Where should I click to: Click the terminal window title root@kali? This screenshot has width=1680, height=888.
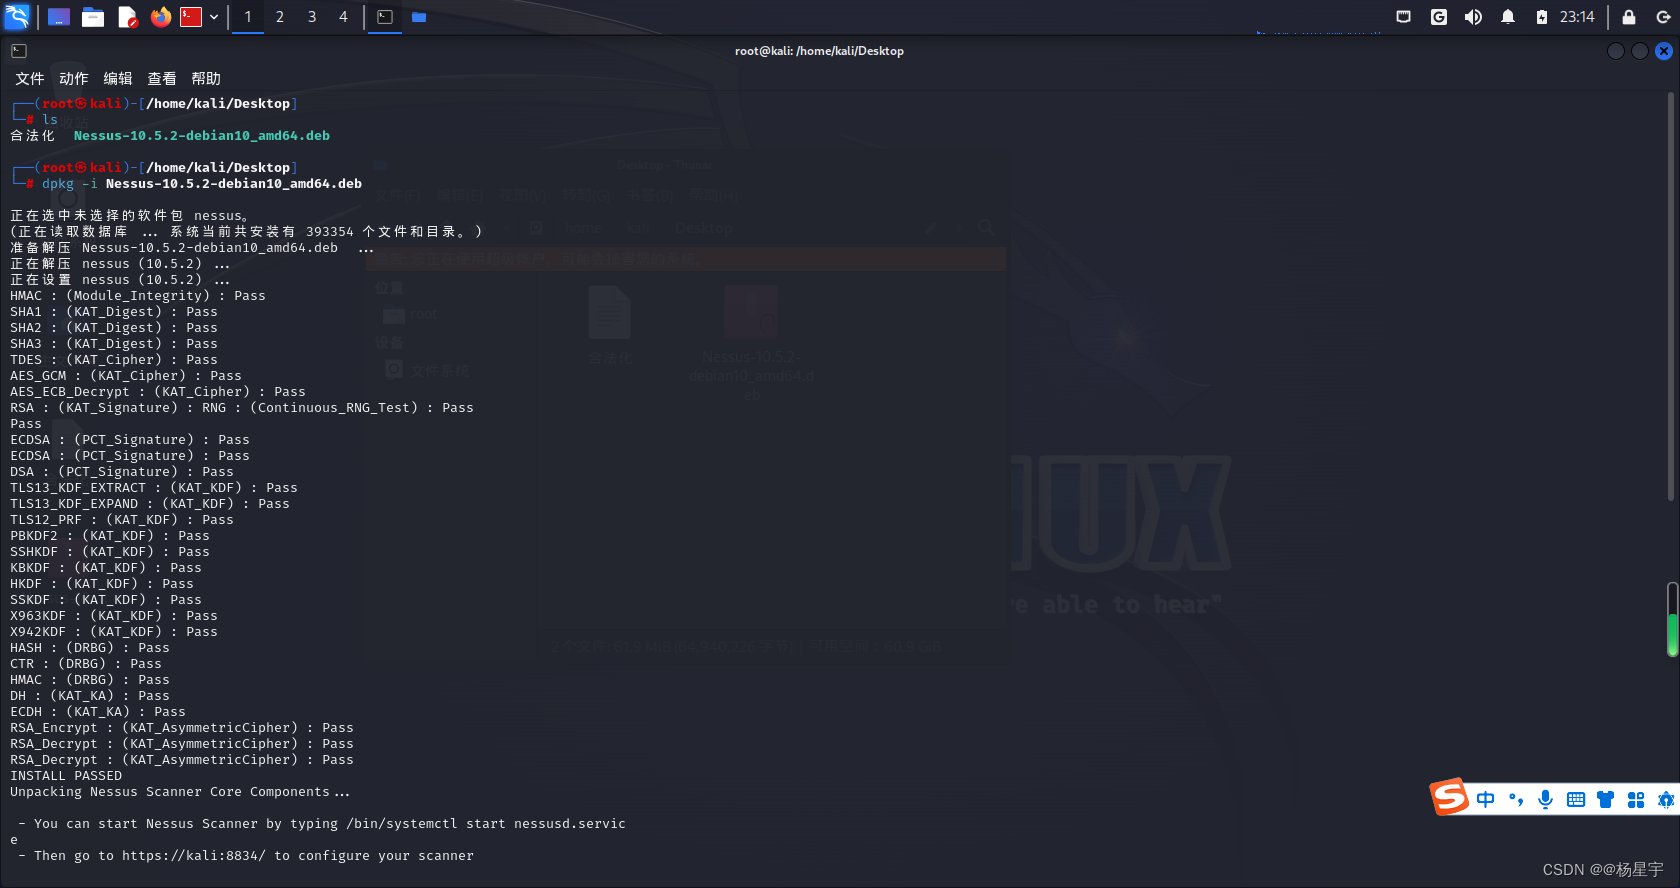[819, 51]
